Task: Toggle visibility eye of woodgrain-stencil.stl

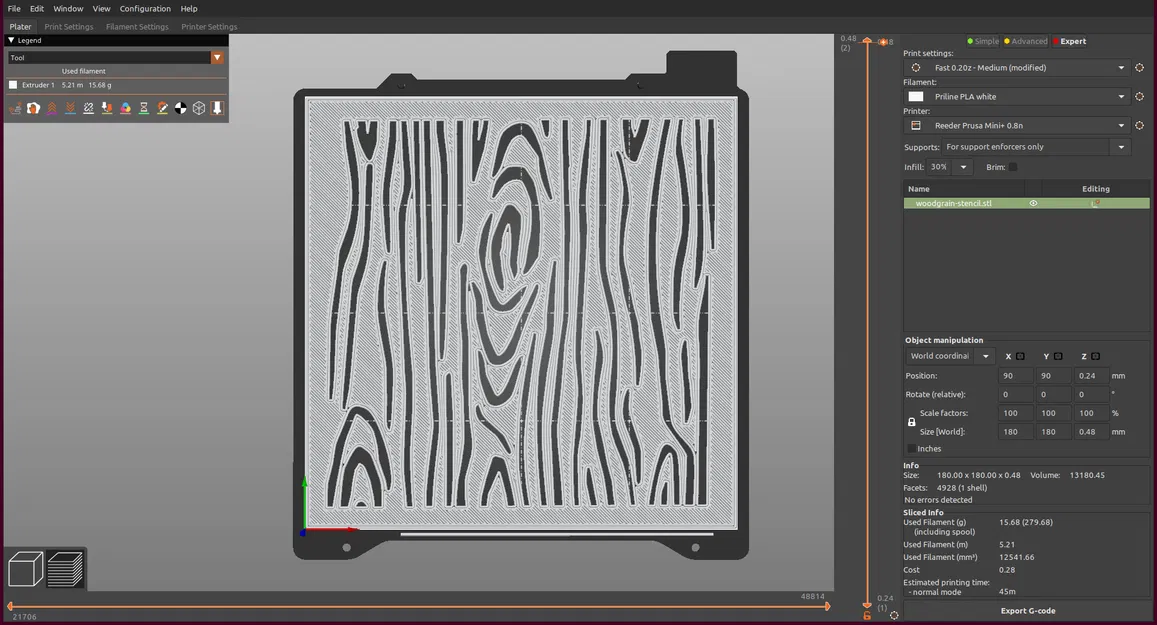Action: pyautogui.click(x=1033, y=203)
